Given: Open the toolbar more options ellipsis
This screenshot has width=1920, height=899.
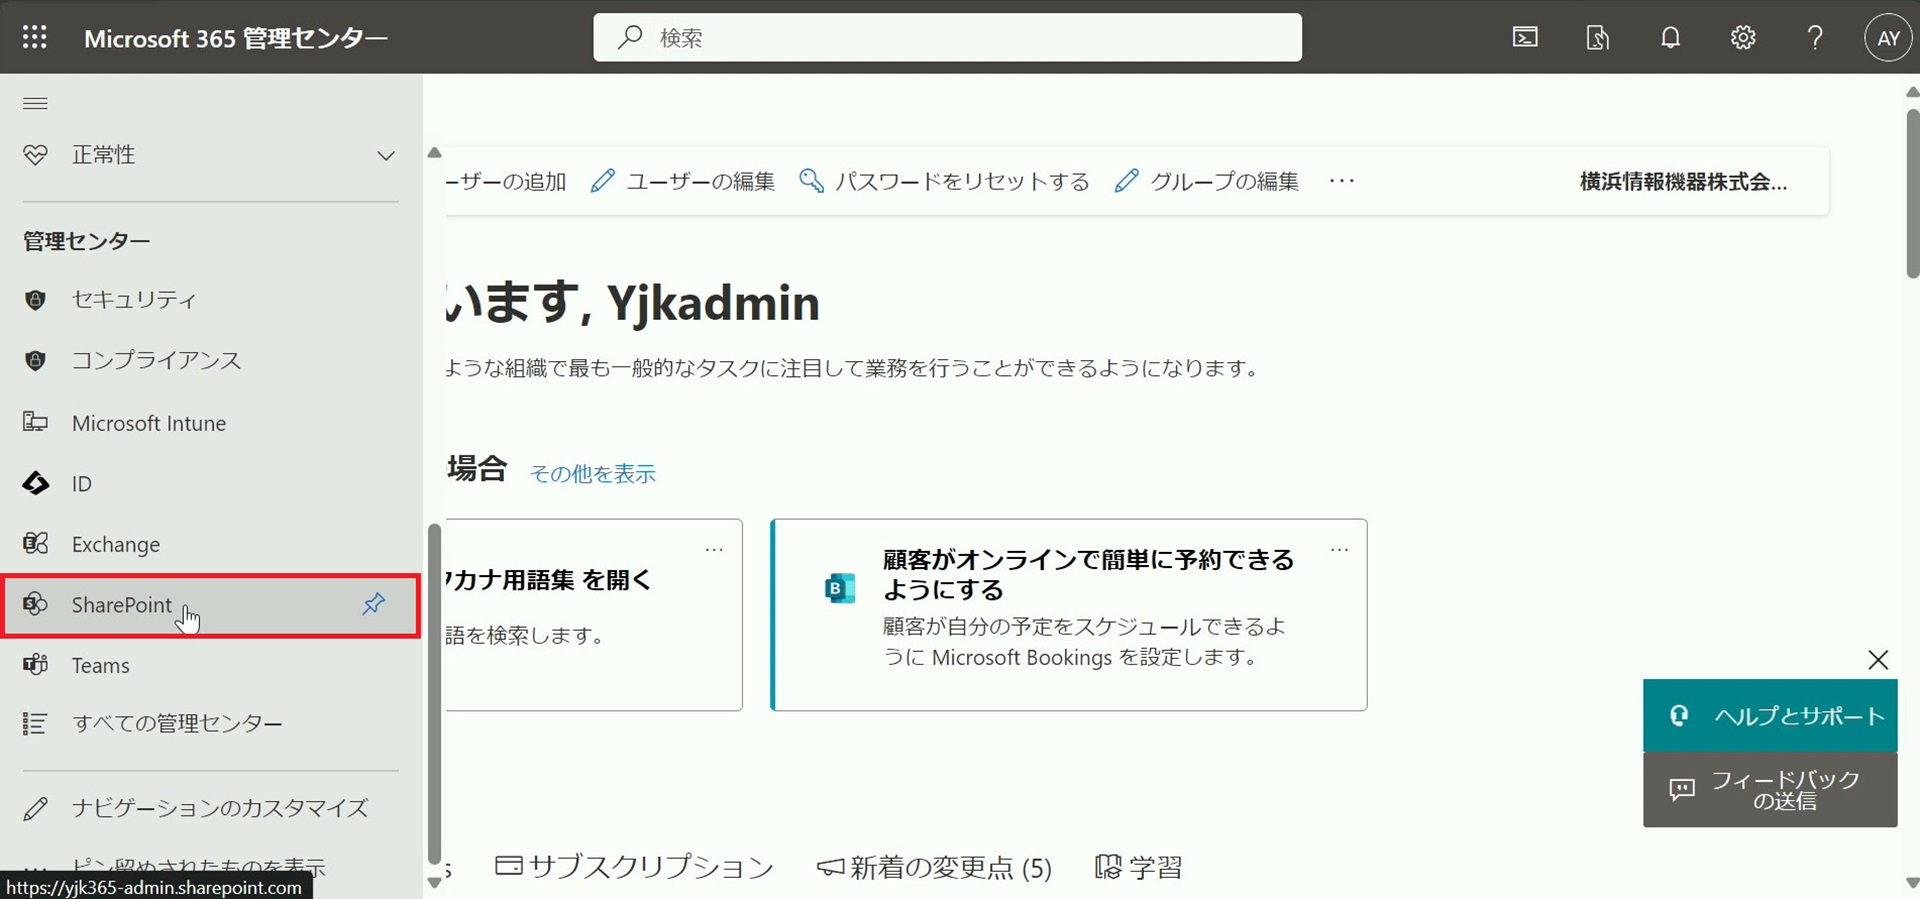Looking at the screenshot, I should 1342,181.
